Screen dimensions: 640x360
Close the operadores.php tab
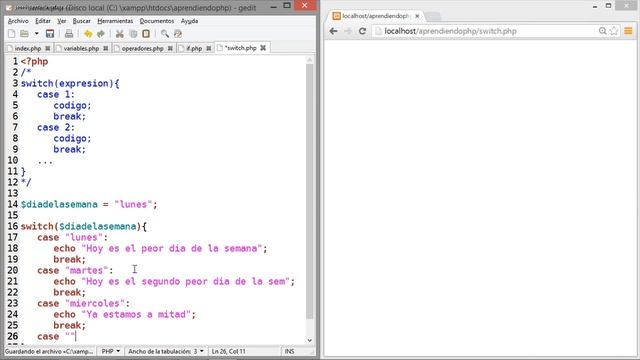pos(170,48)
